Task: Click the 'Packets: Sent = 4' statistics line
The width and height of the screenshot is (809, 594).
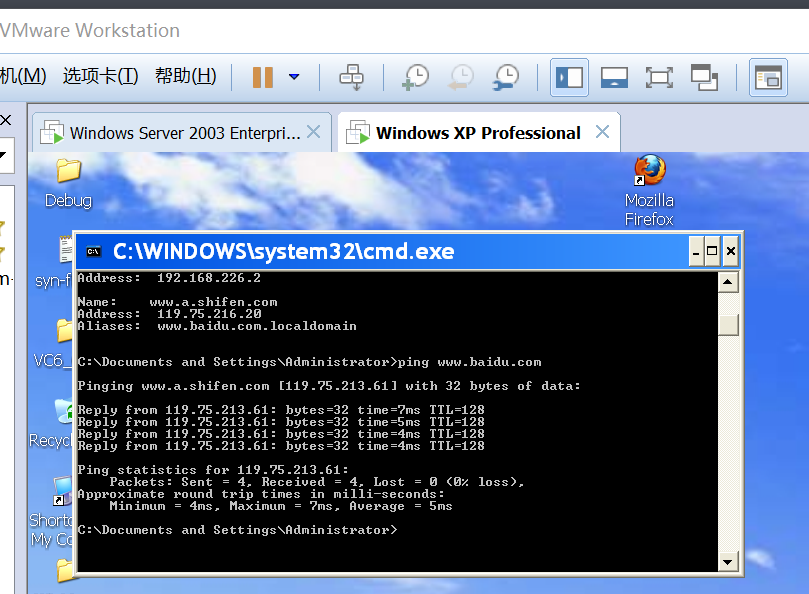Action: click(x=317, y=482)
